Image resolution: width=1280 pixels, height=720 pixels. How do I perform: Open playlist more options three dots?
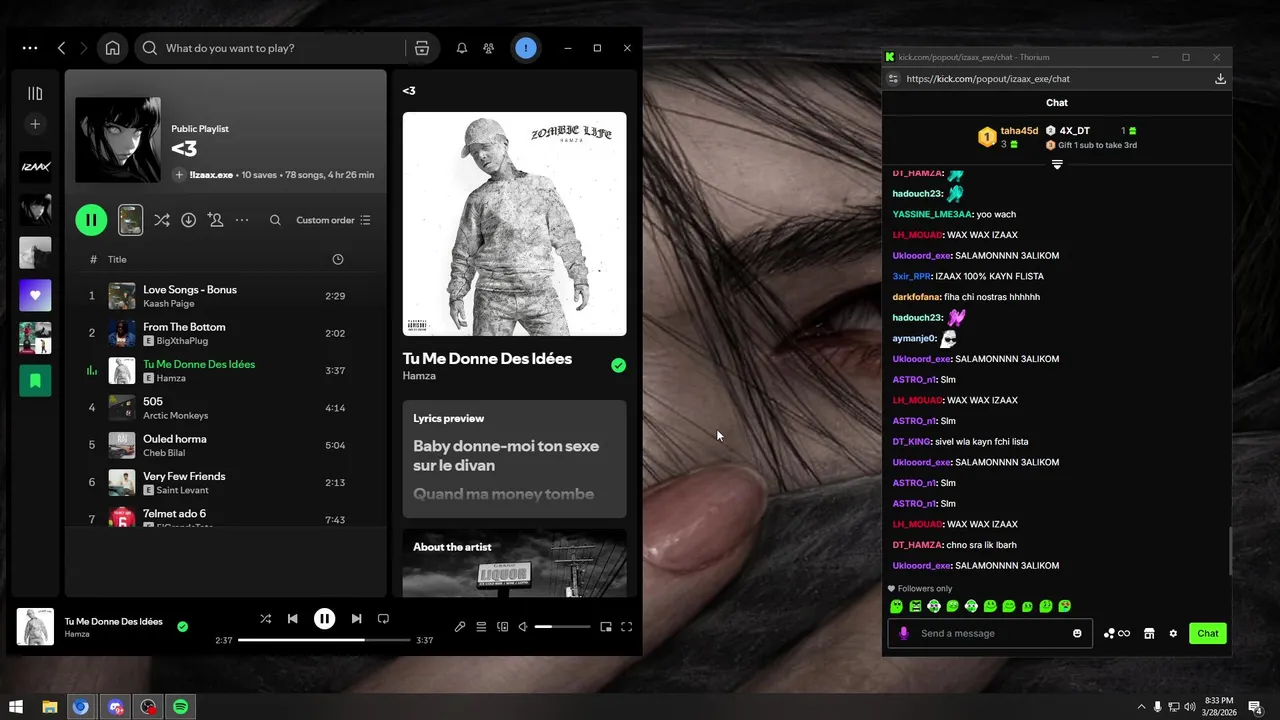pyautogui.click(x=242, y=220)
